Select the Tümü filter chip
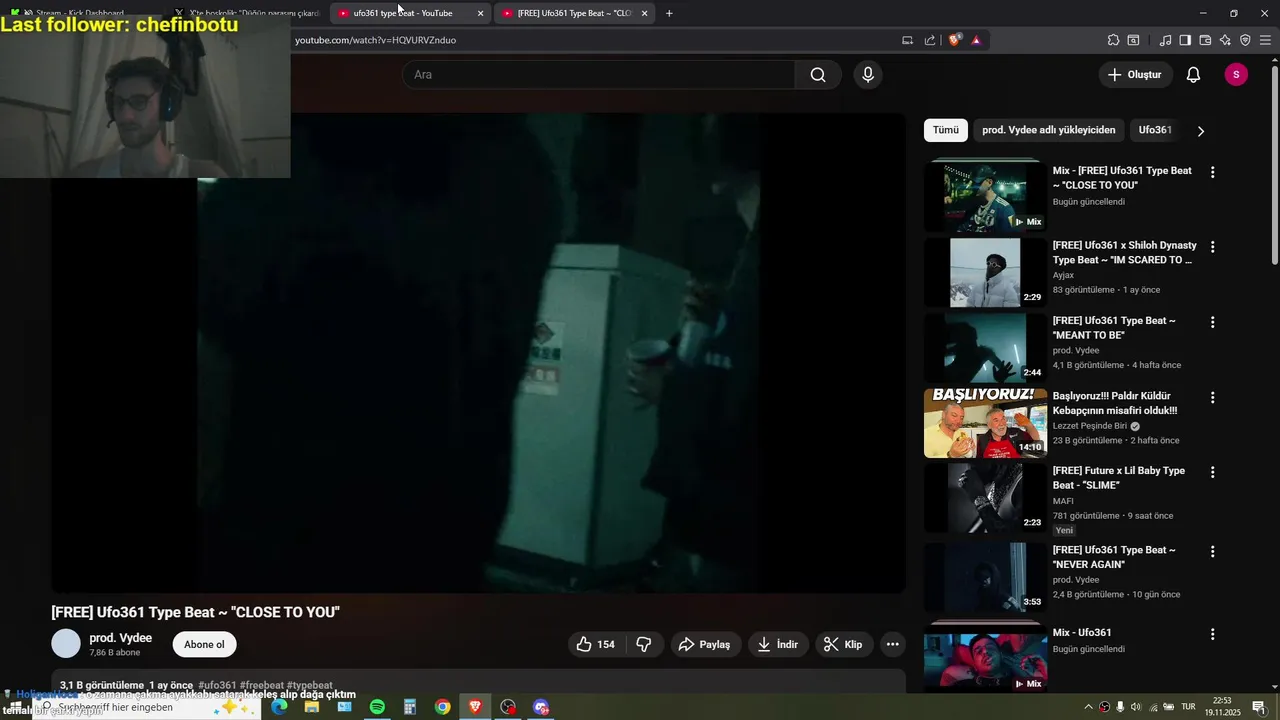The image size is (1280, 720). 945,130
